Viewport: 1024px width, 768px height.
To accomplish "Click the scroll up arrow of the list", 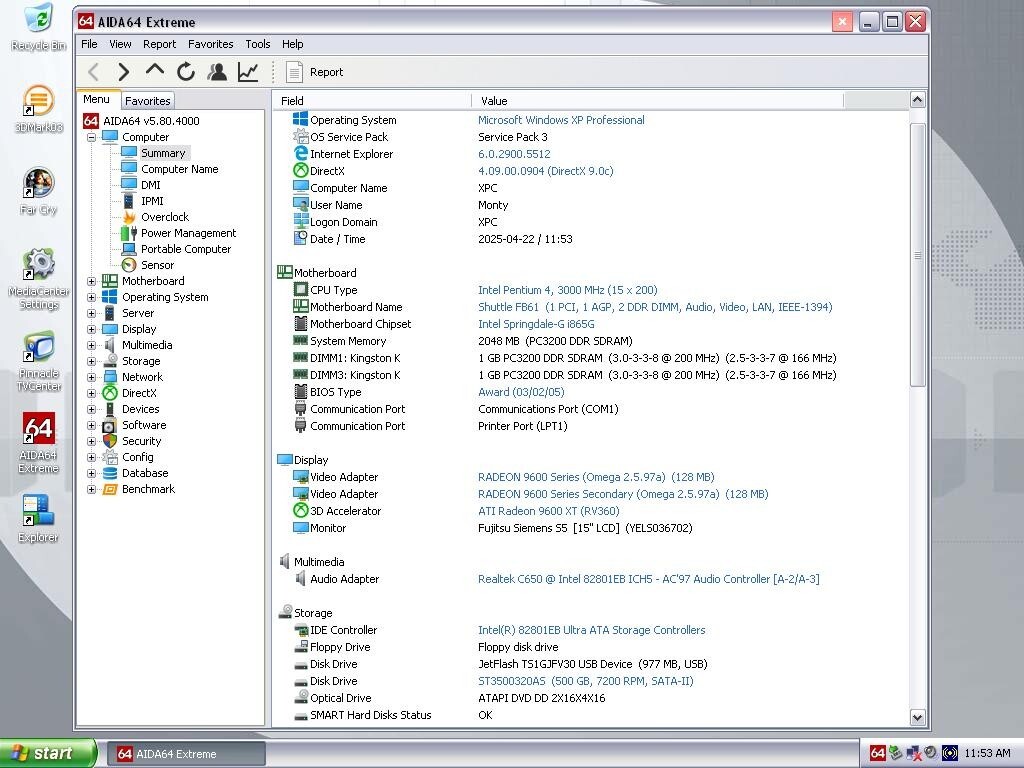I will point(918,100).
